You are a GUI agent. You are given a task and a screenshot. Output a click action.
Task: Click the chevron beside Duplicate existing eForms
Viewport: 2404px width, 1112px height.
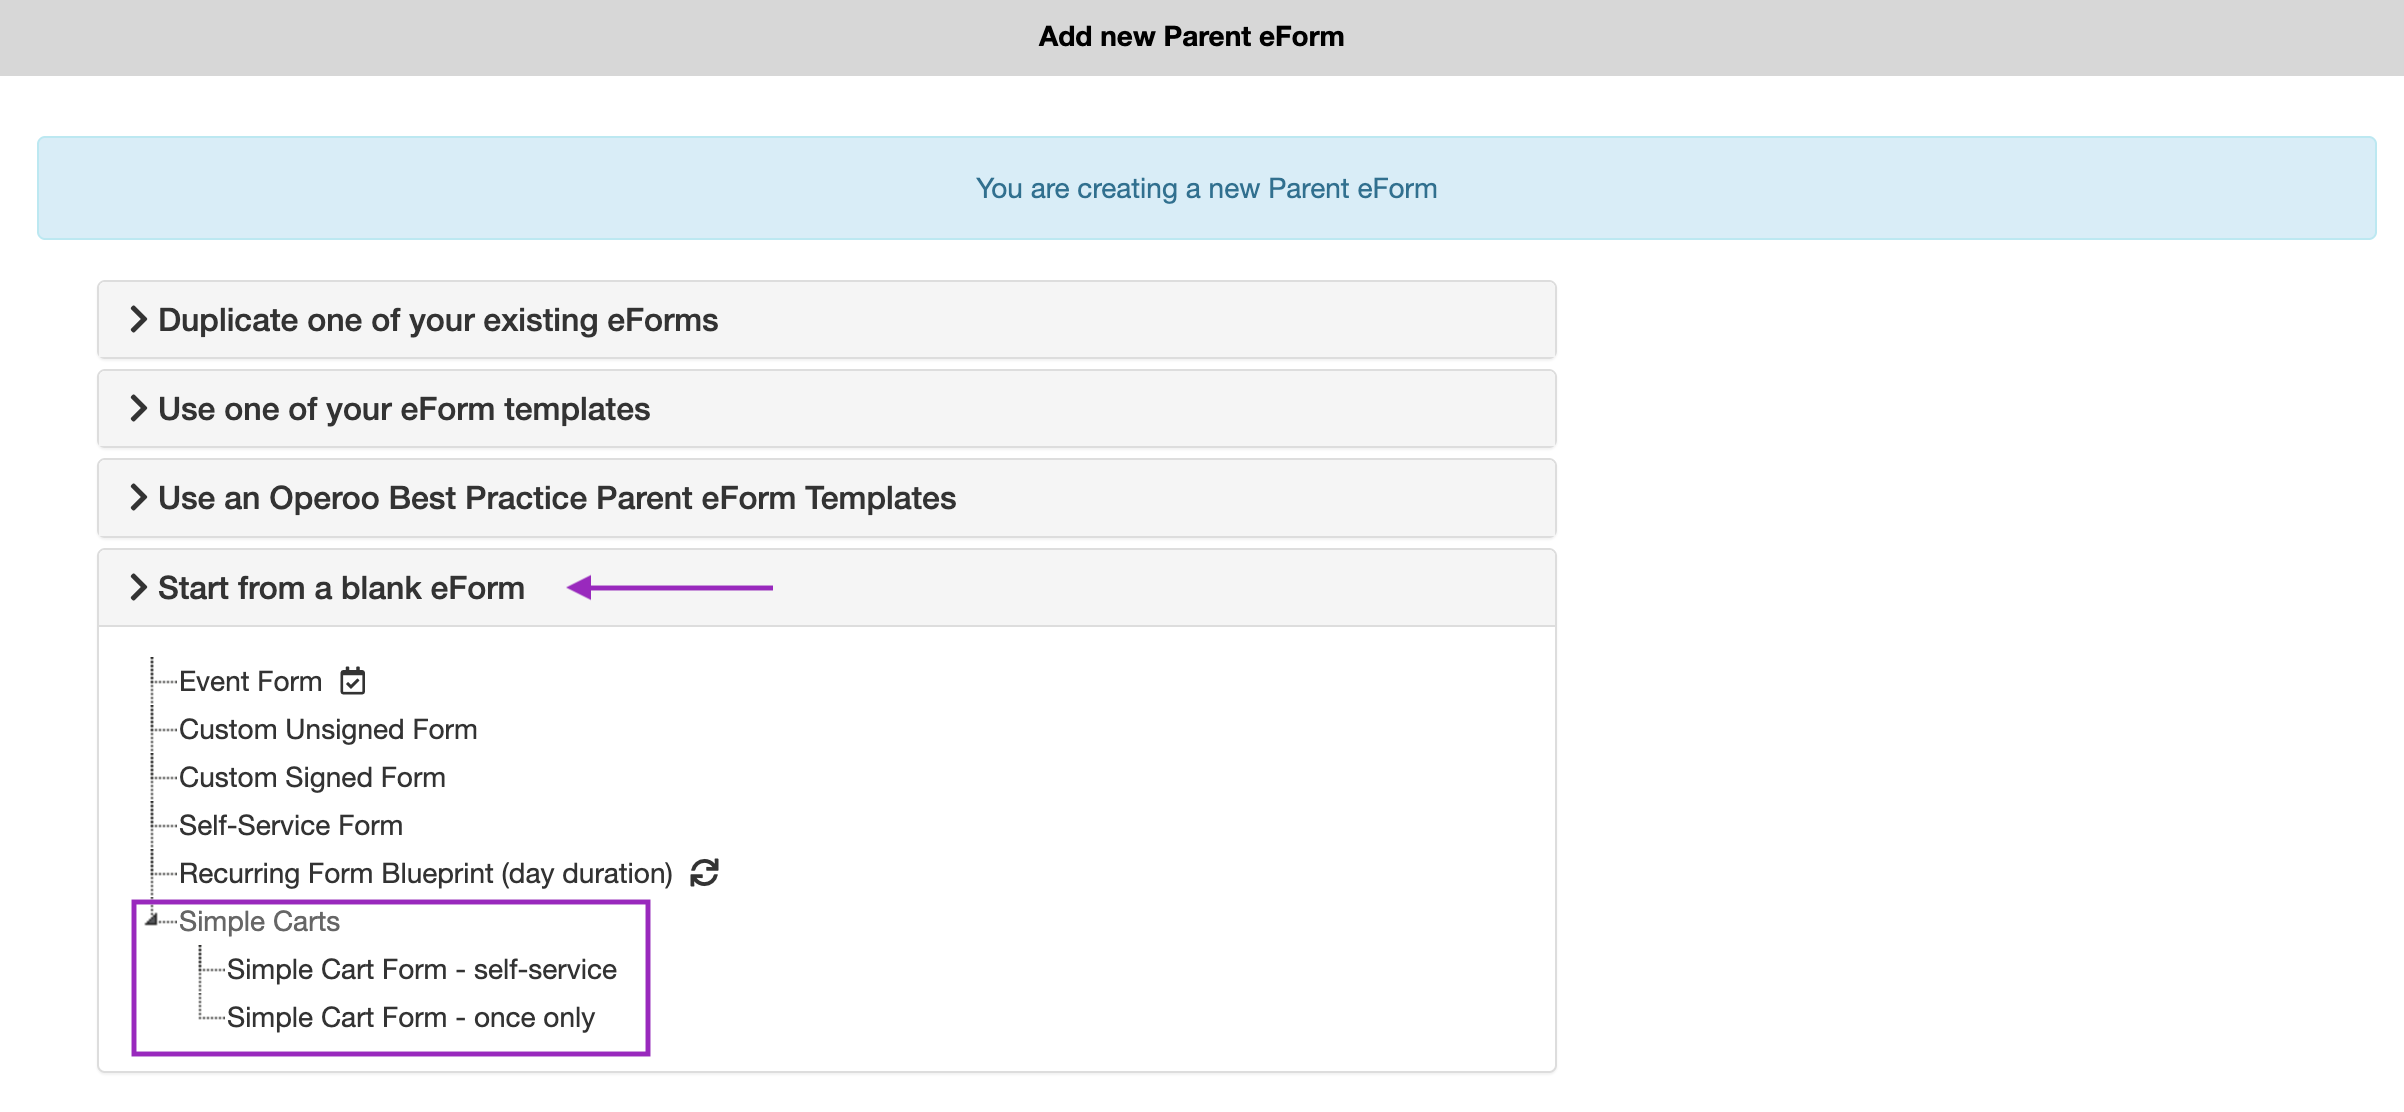click(138, 320)
